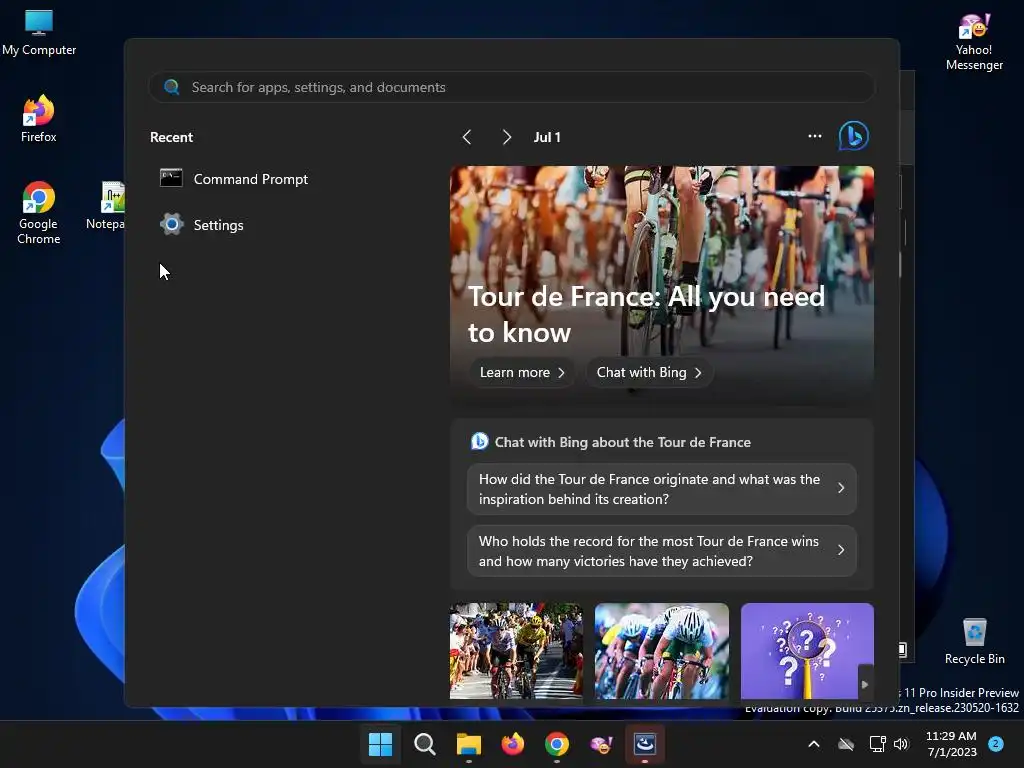The width and height of the screenshot is (1024, 768).
Task: Show hidden tray icons with the chevron
Action: 814,744
